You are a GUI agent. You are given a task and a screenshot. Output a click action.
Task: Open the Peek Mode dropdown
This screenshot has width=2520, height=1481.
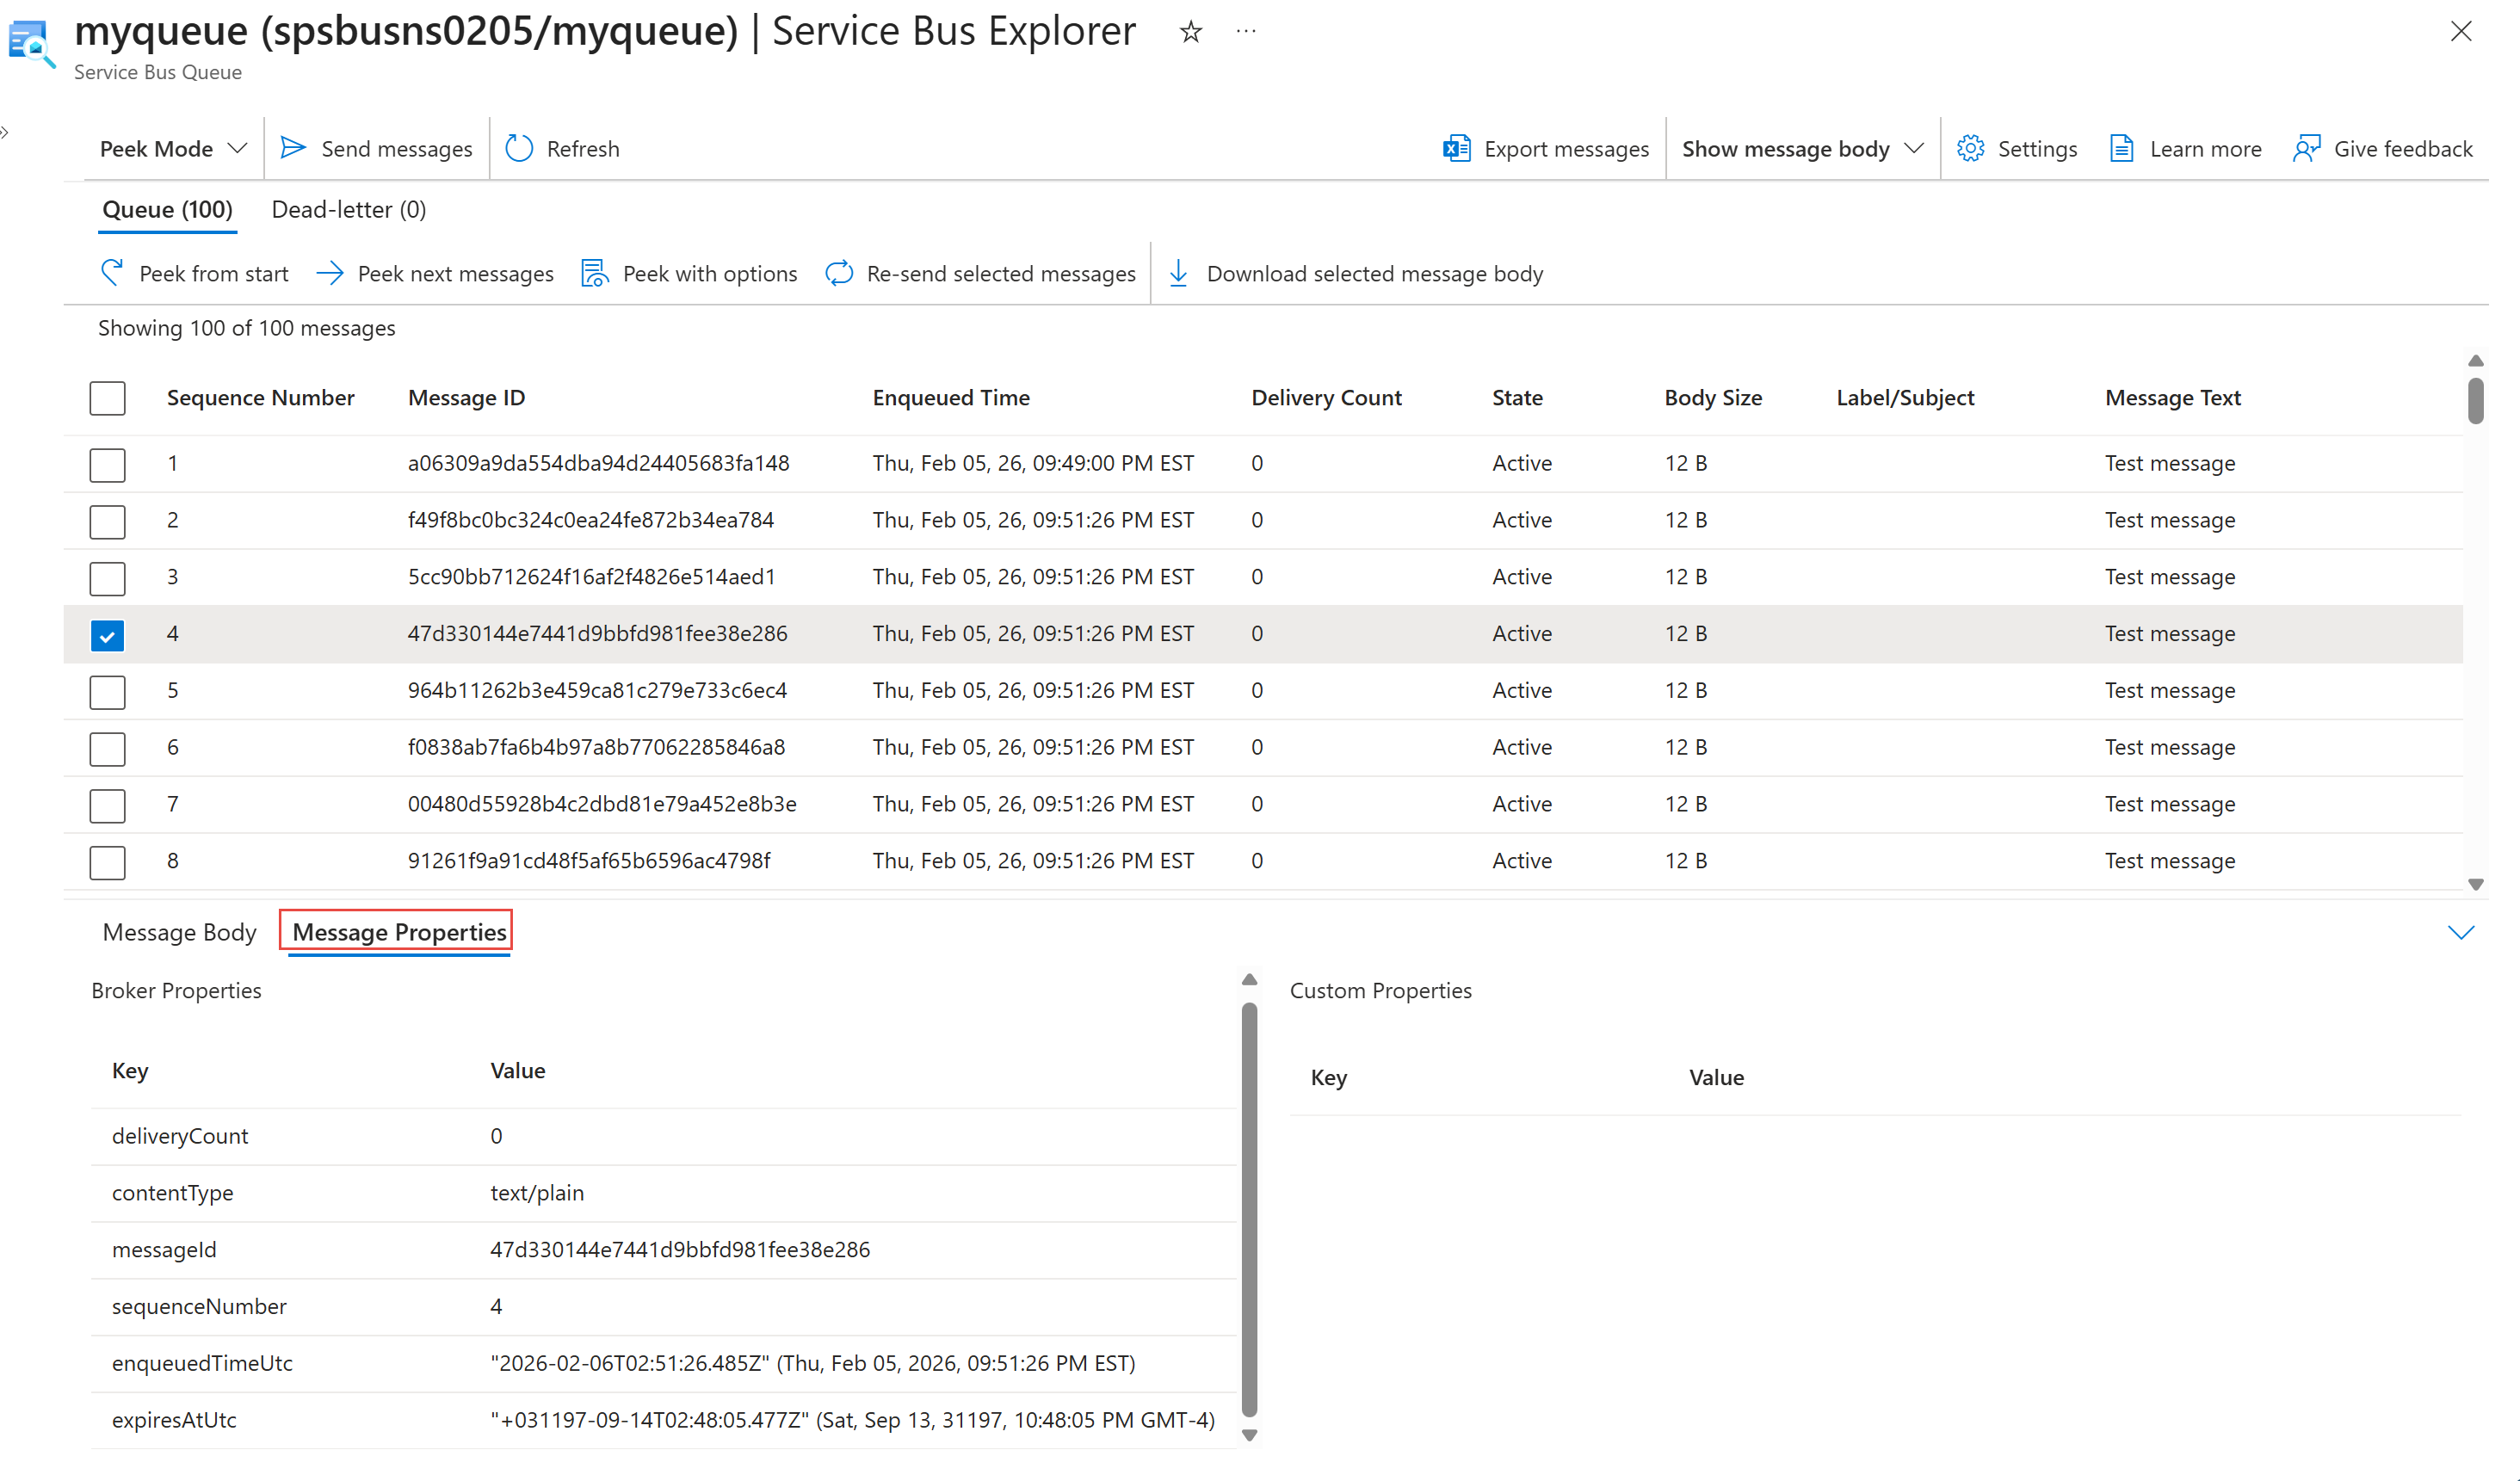click(172, 148)
